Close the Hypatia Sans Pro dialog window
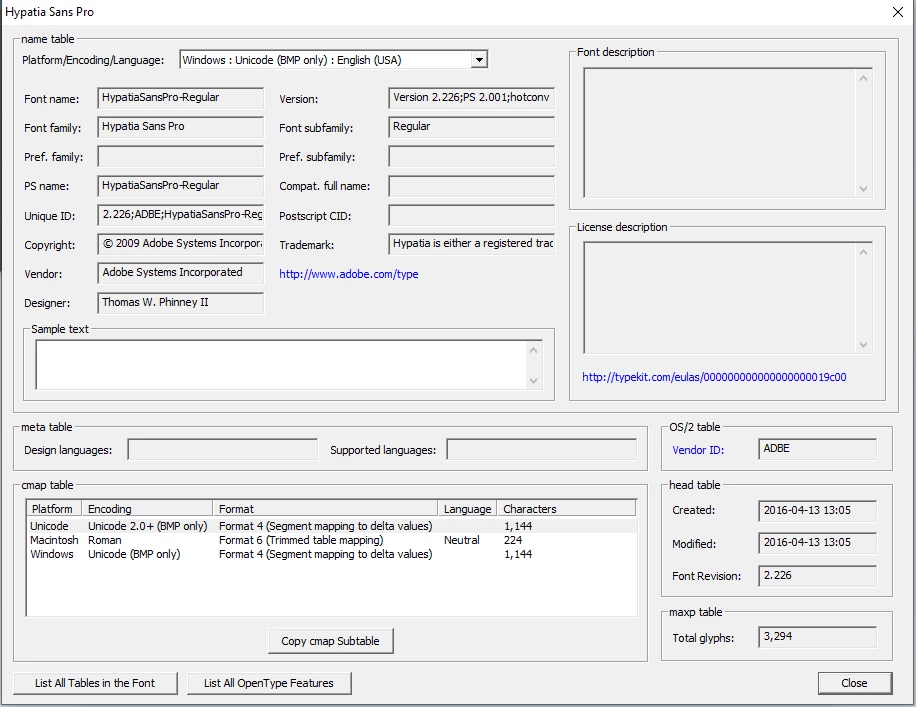Viewport: 916px width, 707px height. click(898, 12)
